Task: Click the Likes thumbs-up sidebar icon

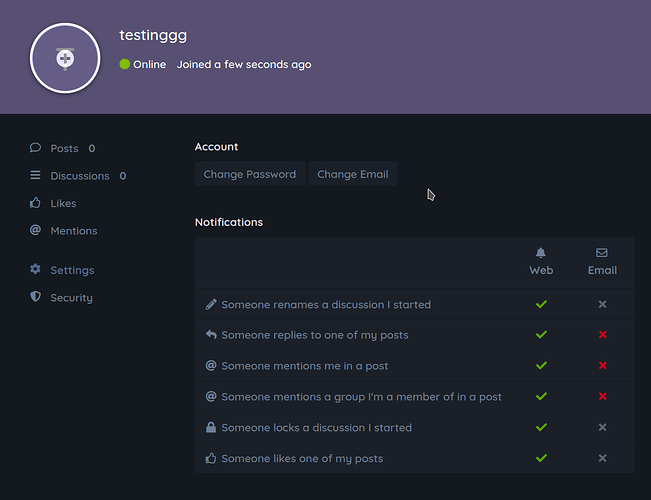Action: pyautogui.click(x=35, y=203)
